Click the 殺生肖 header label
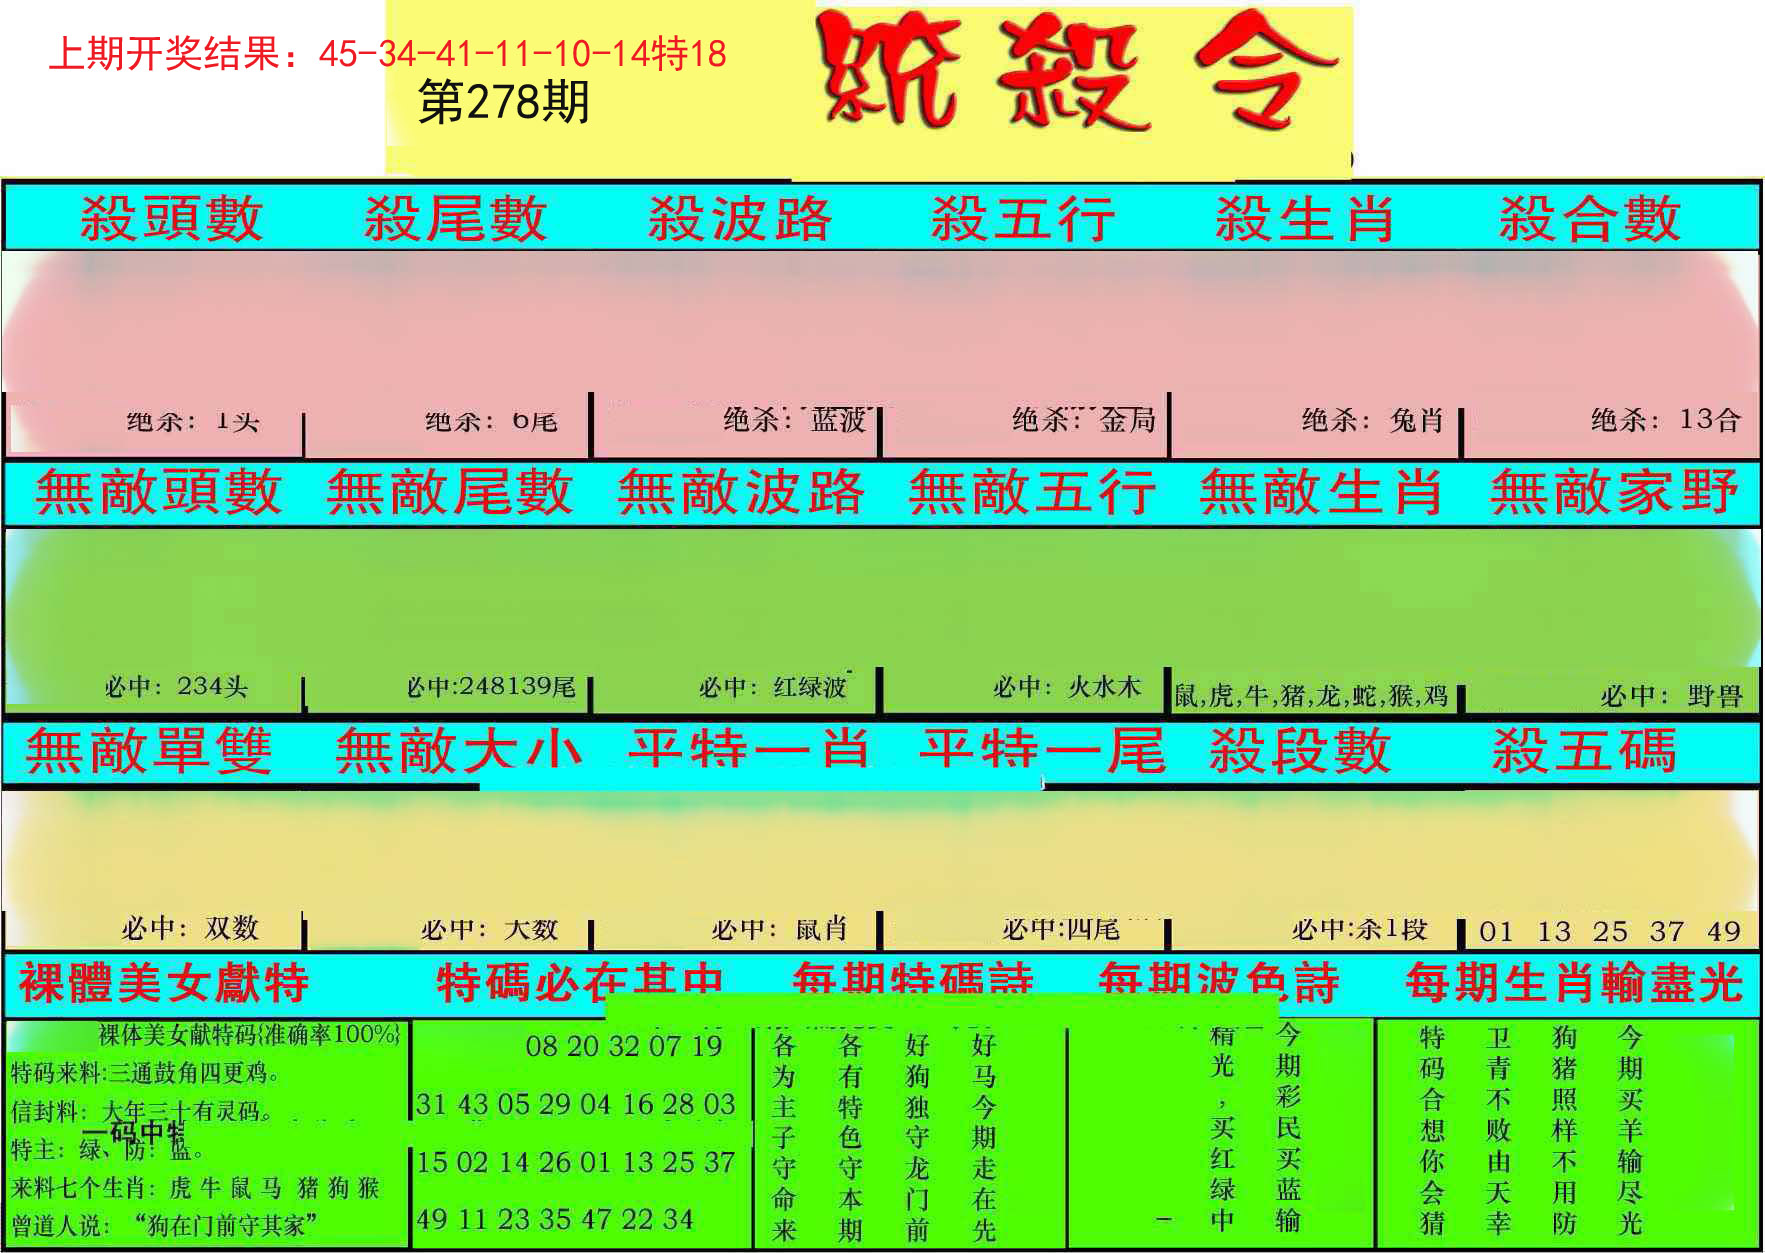 [x=1305, y=219]
